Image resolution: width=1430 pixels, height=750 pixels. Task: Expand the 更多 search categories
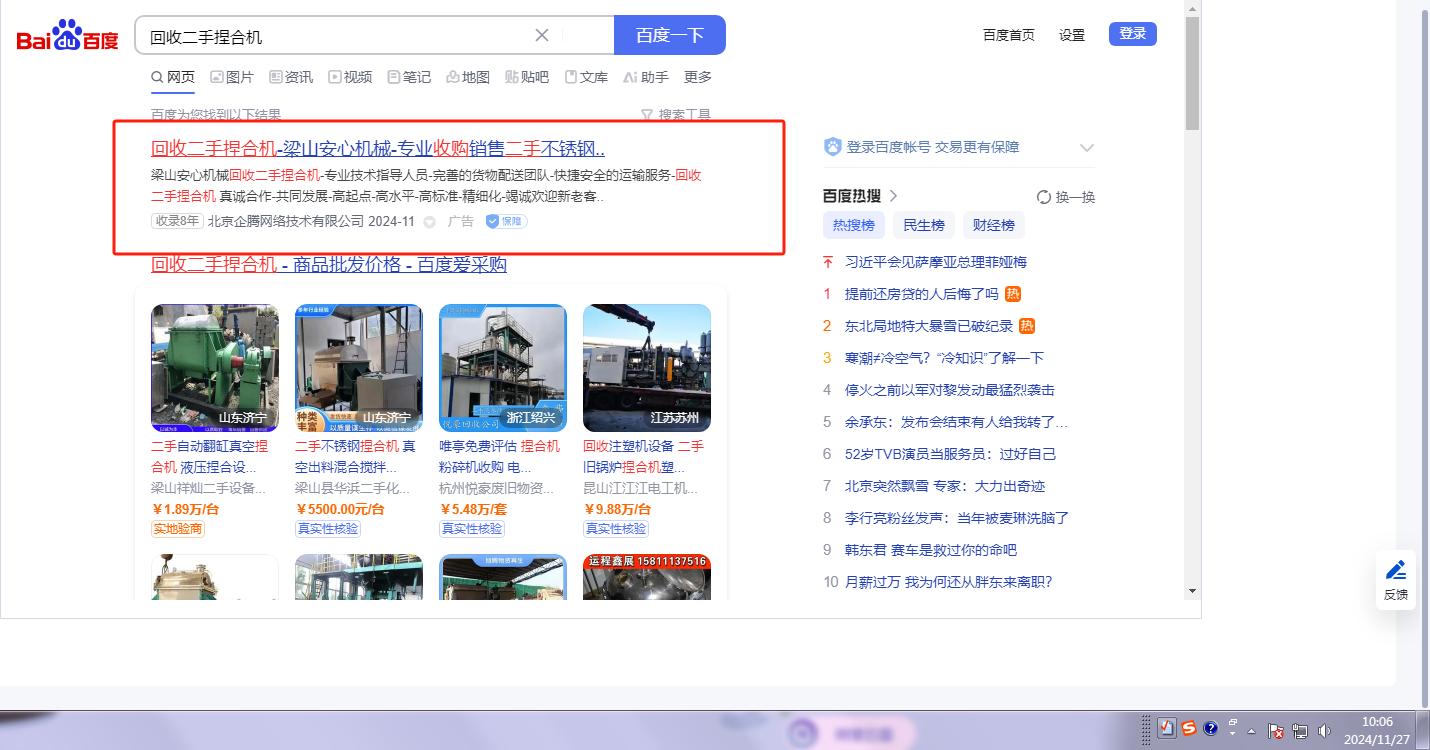point(698,77)
